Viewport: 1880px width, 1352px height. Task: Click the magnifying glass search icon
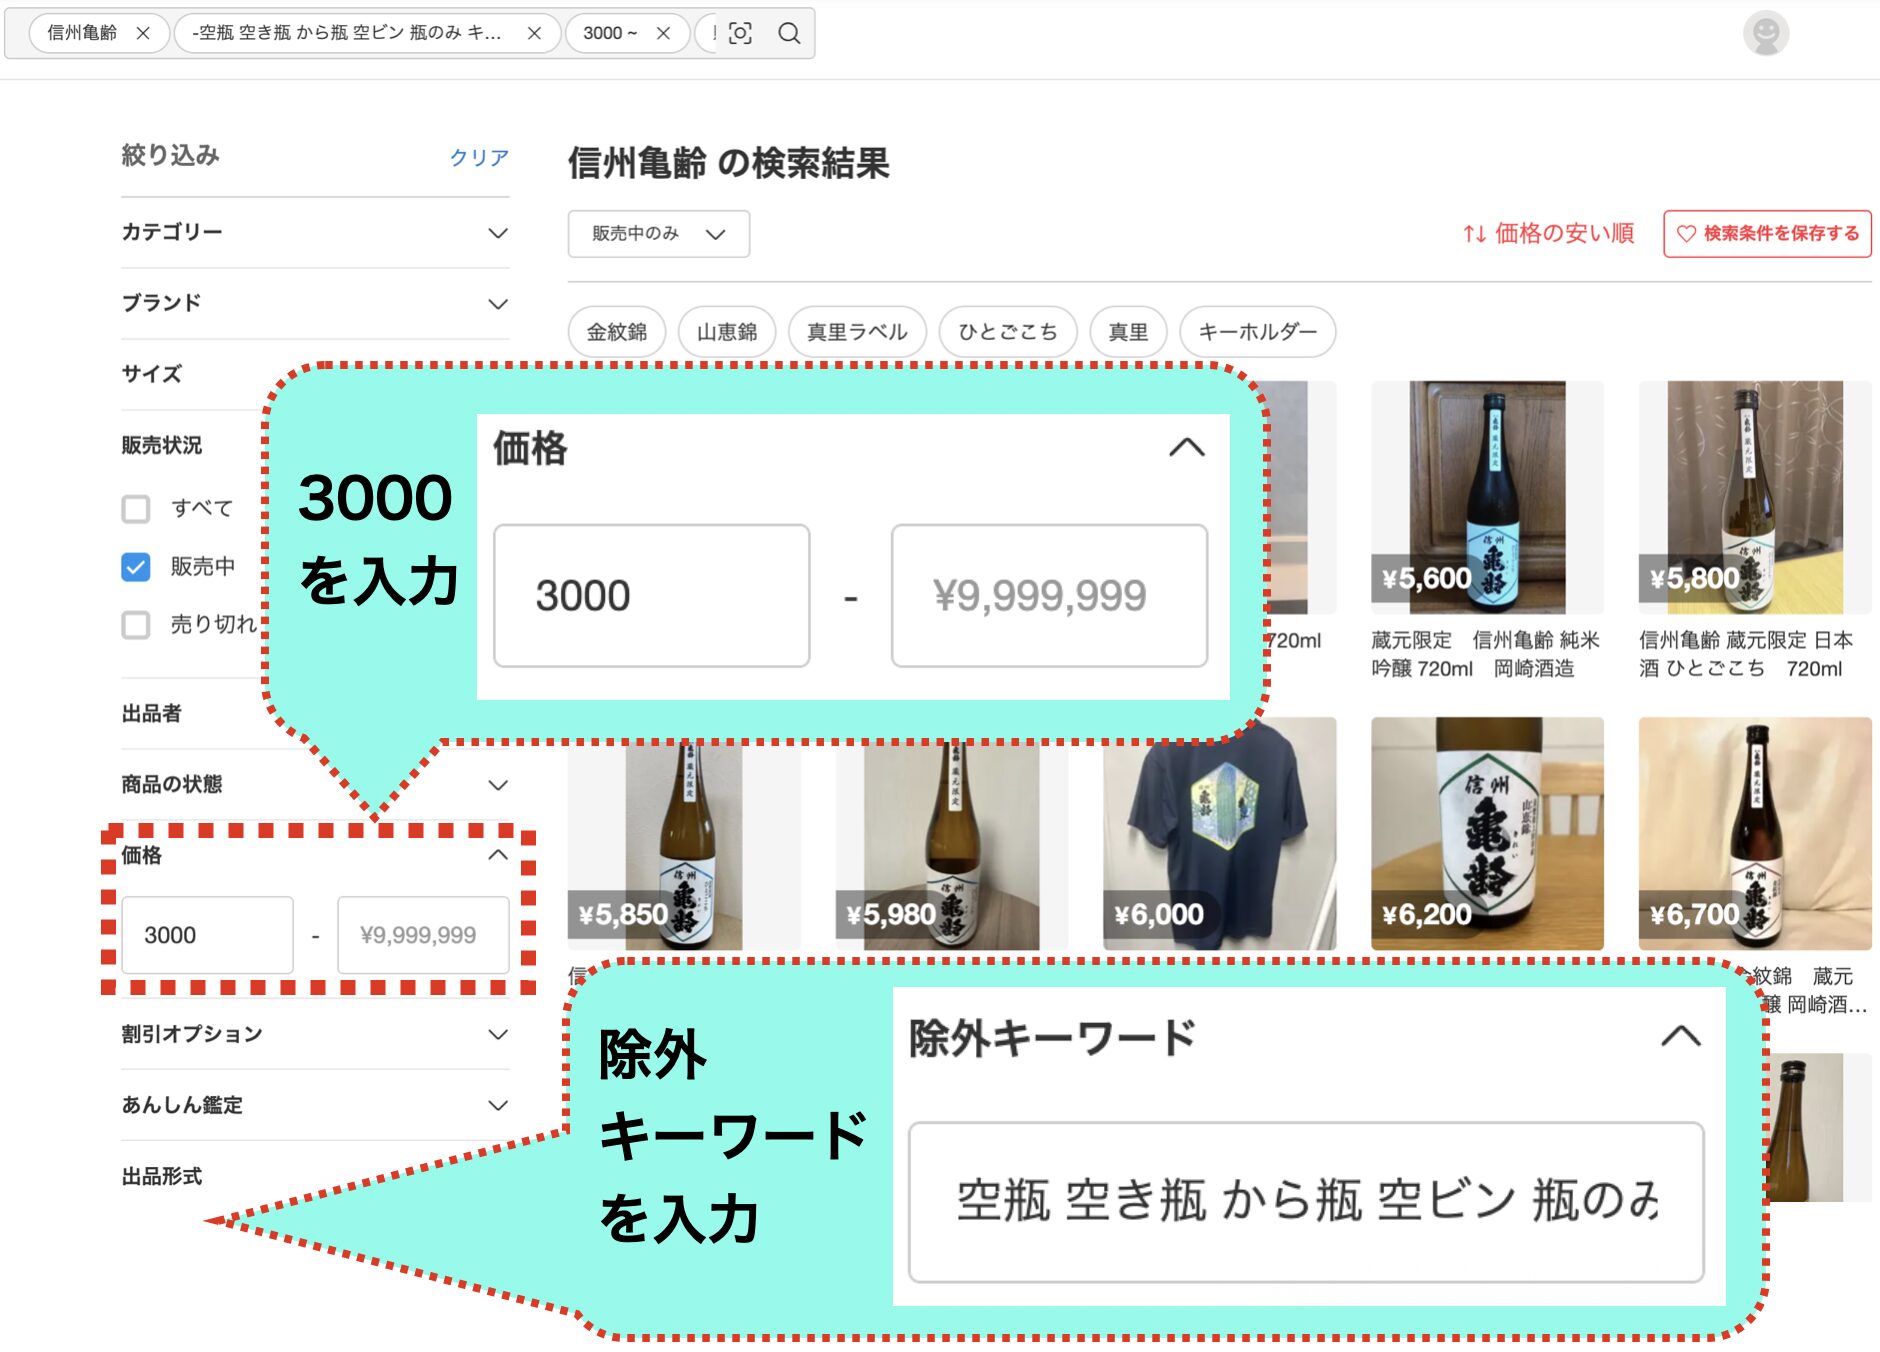pyautogui.click(x=789, y=33)
